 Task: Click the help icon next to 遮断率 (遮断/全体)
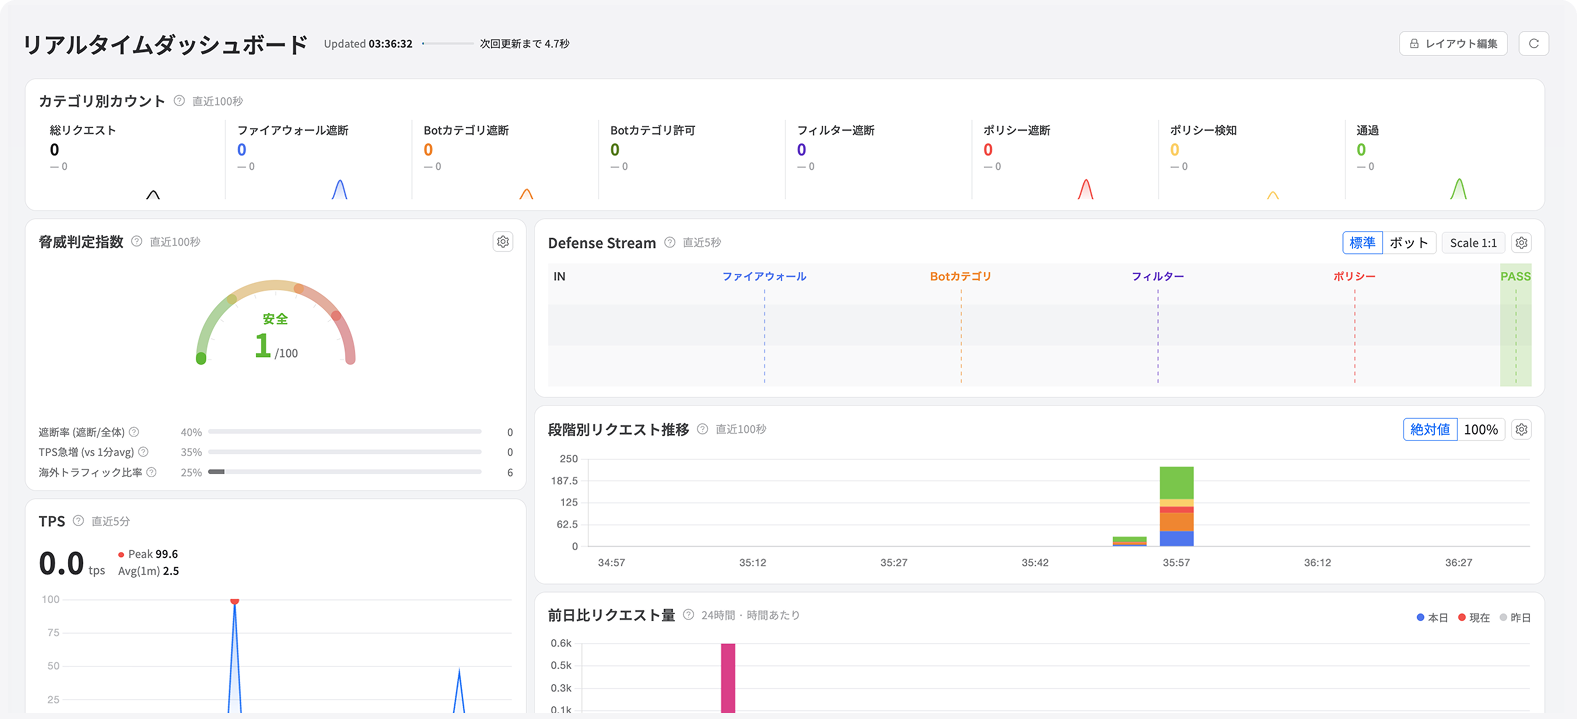[134, 432]
